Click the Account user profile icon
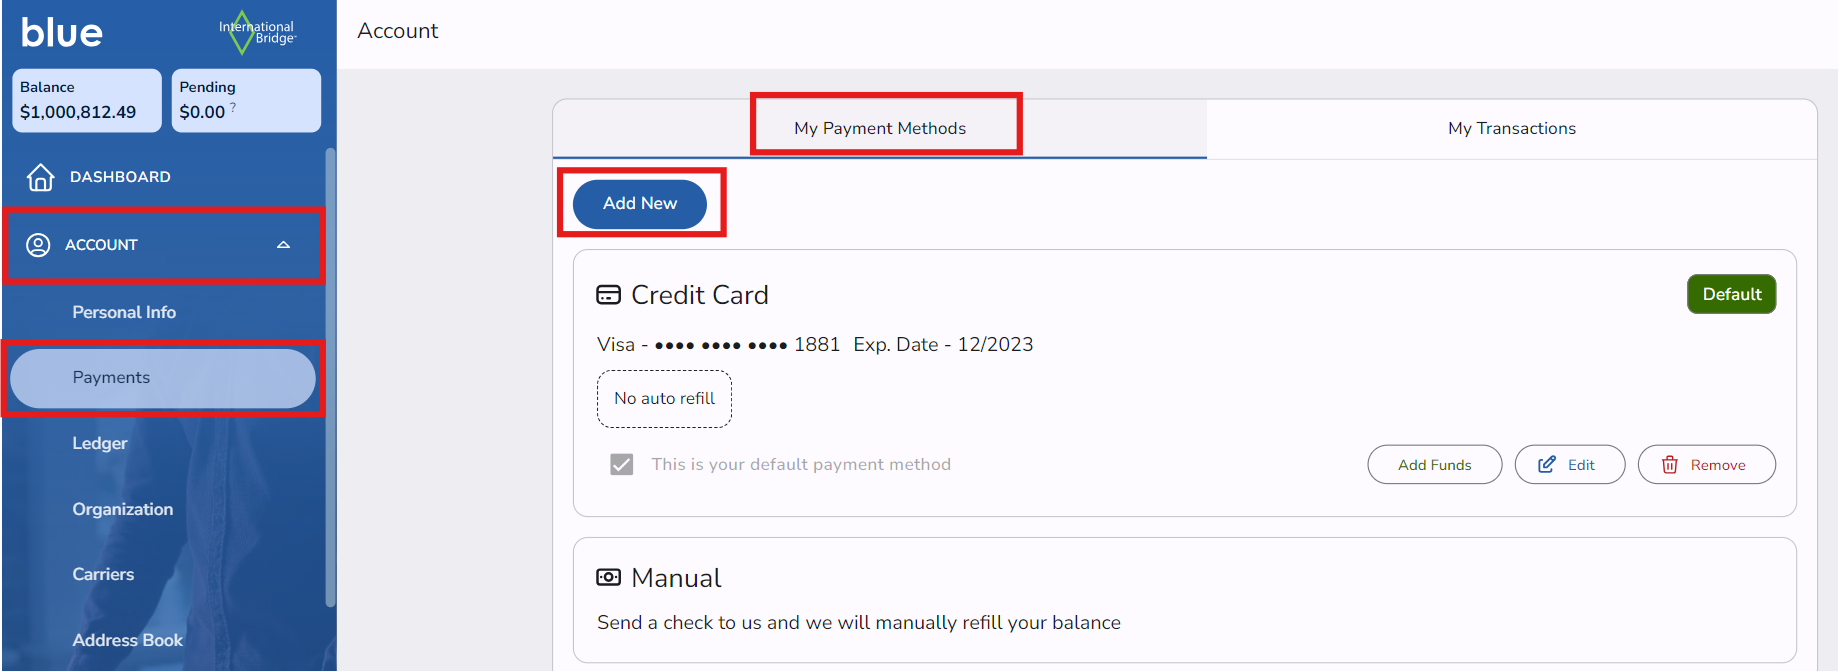Screen dimensions: 1838x671 pyautogui.click(x=38, y=245)
